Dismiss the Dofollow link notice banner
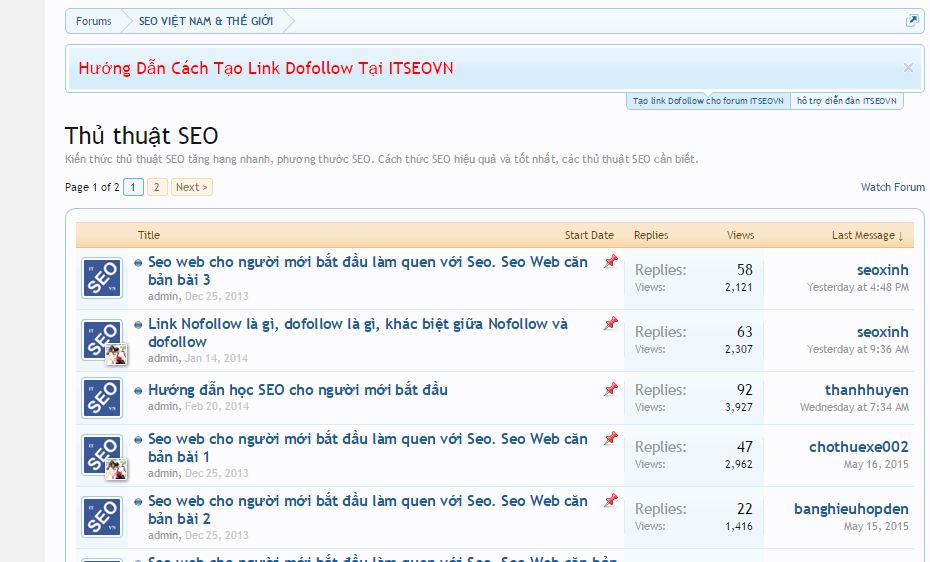Screen dimensions: 930x562 [x=908, y=68]
